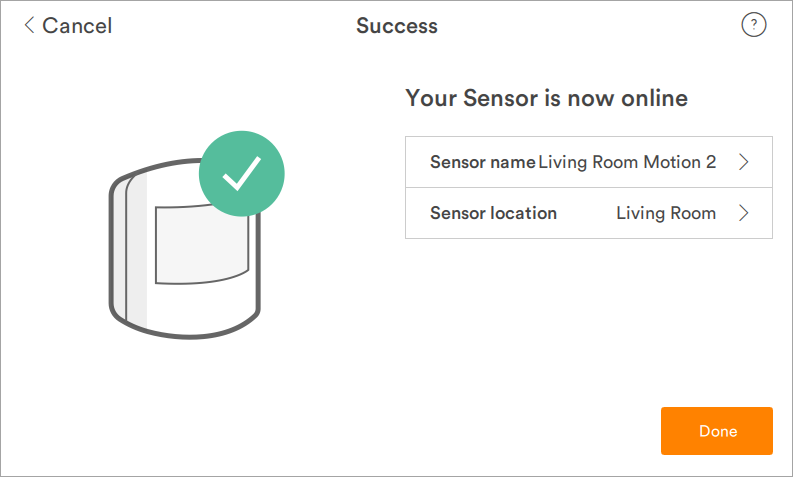The height and width of the screenshot is (477, 793).
Task: Open the help question mark icon
Action: (753, 26)
